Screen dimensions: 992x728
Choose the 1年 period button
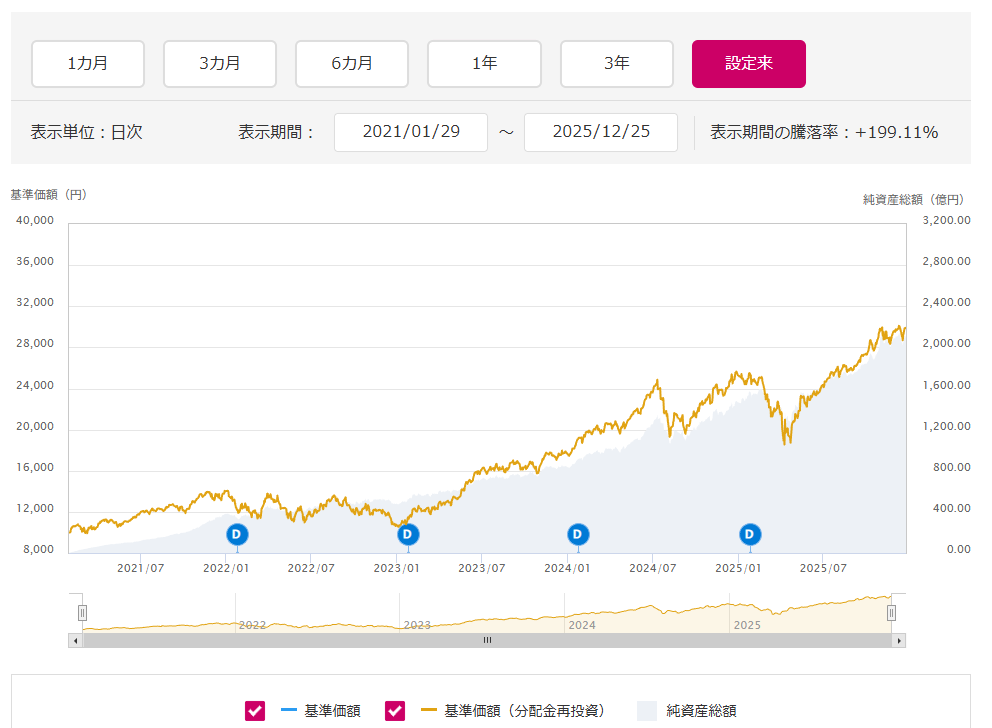pyautogui.click(x=484, y=64)
